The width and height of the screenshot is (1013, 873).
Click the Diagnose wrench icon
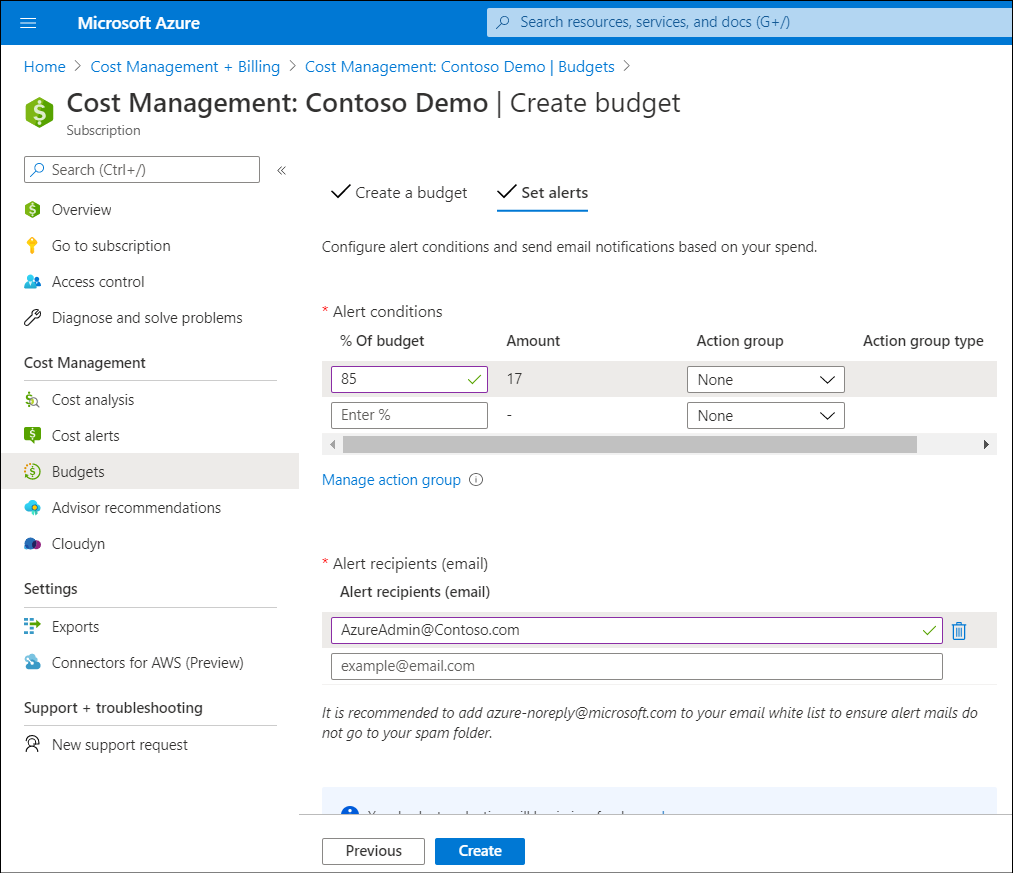32,318
